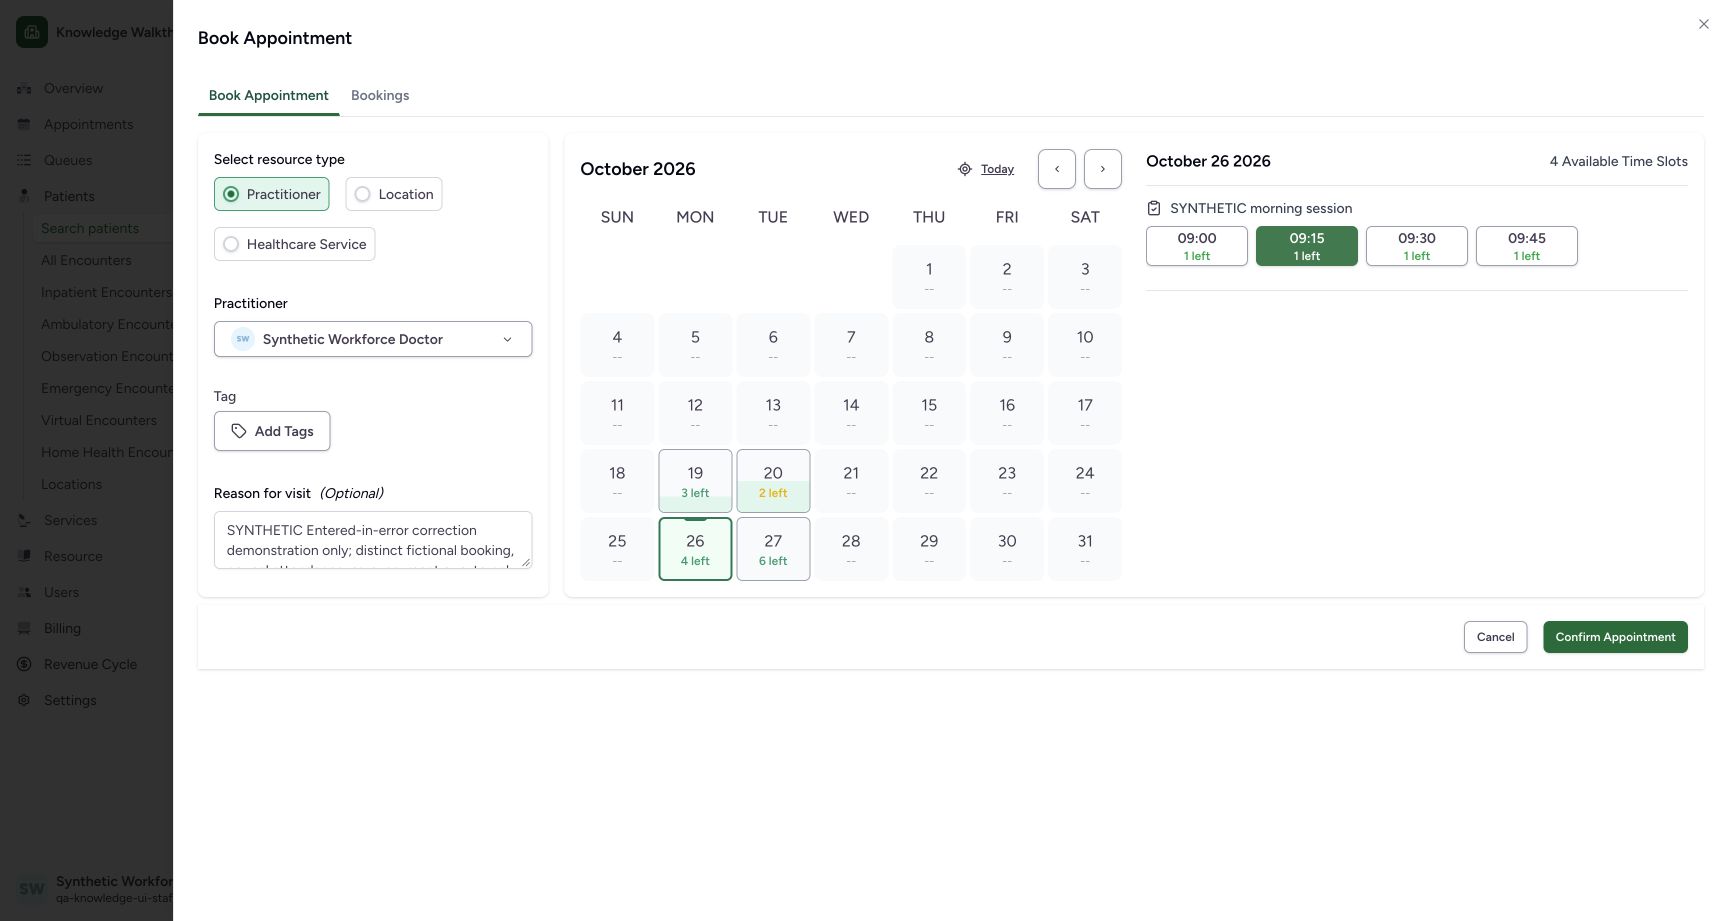The width and height of the screenshot is (1728, 921).
Task: Select October 27 with 6 left
Action: coord(773,549)
